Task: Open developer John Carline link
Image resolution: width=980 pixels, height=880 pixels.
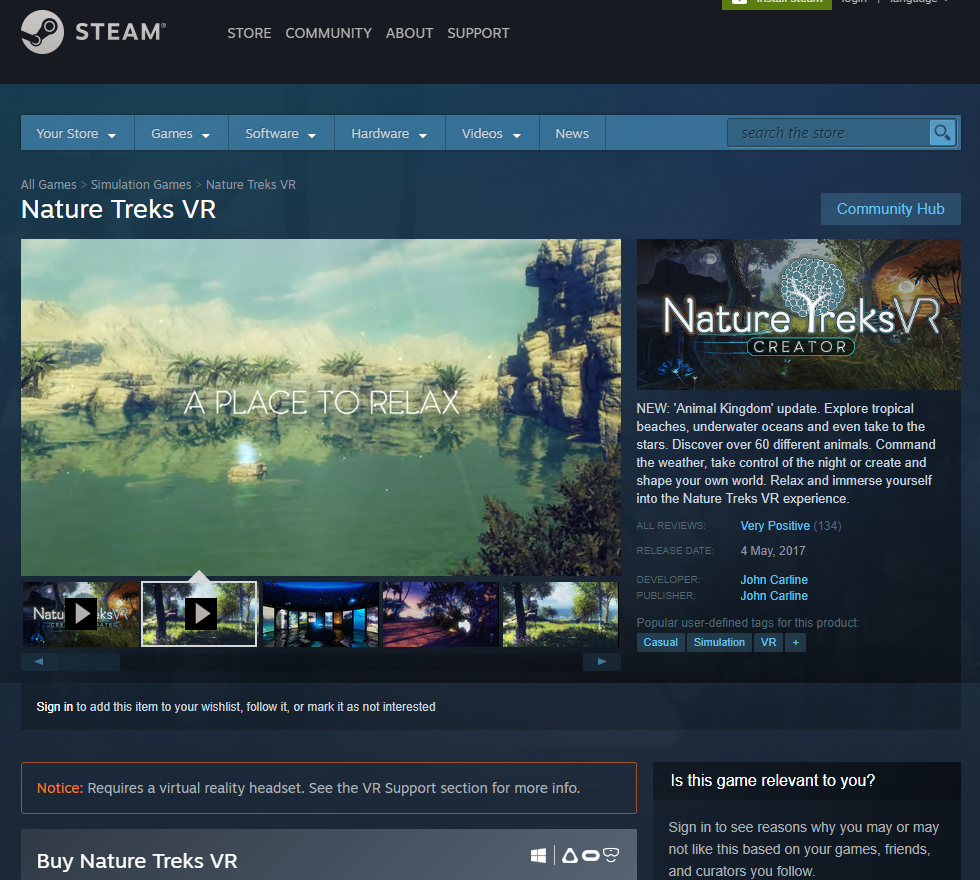Action: click(x=774, y=579)
